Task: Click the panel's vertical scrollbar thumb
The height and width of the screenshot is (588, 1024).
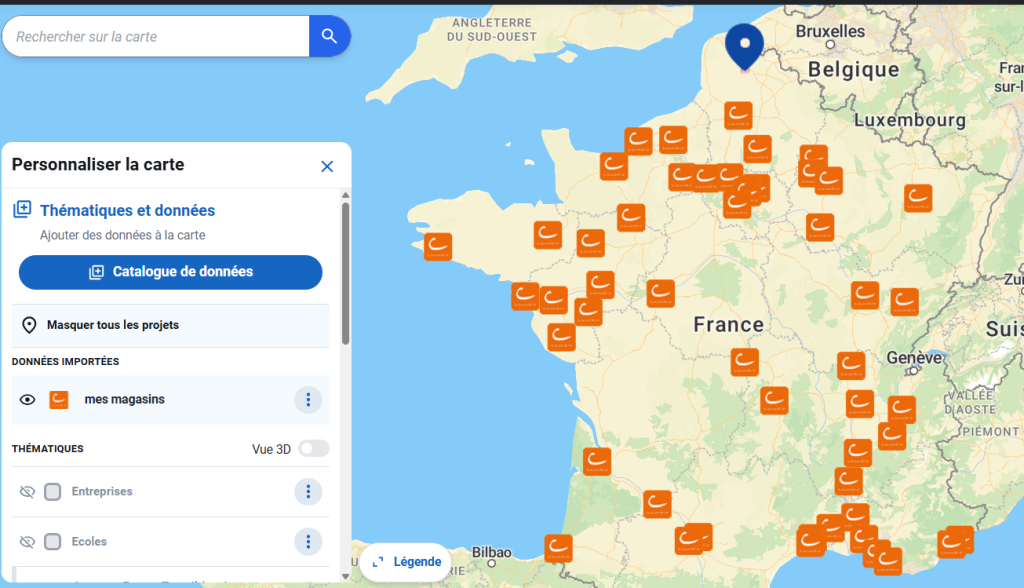Action: click(x=345, y=273)
